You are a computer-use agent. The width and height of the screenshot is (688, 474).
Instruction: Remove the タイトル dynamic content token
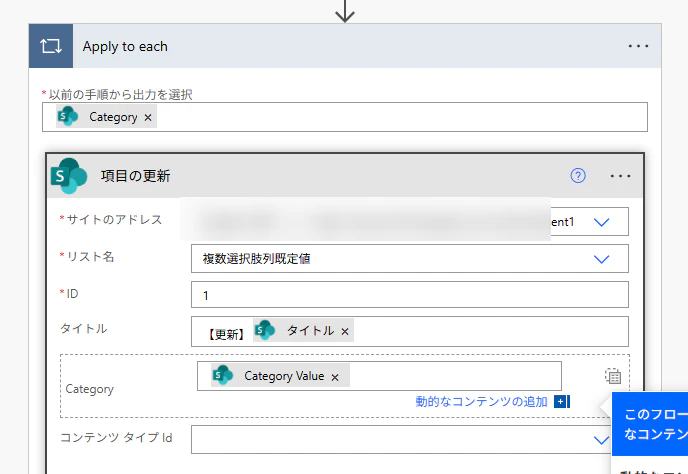tap(345, 332)
